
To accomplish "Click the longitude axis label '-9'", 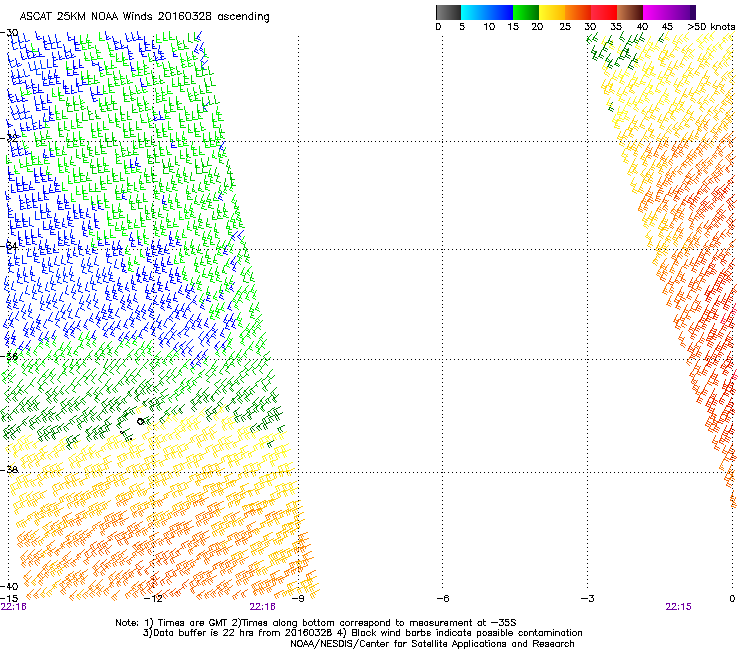I will (298, 599).
